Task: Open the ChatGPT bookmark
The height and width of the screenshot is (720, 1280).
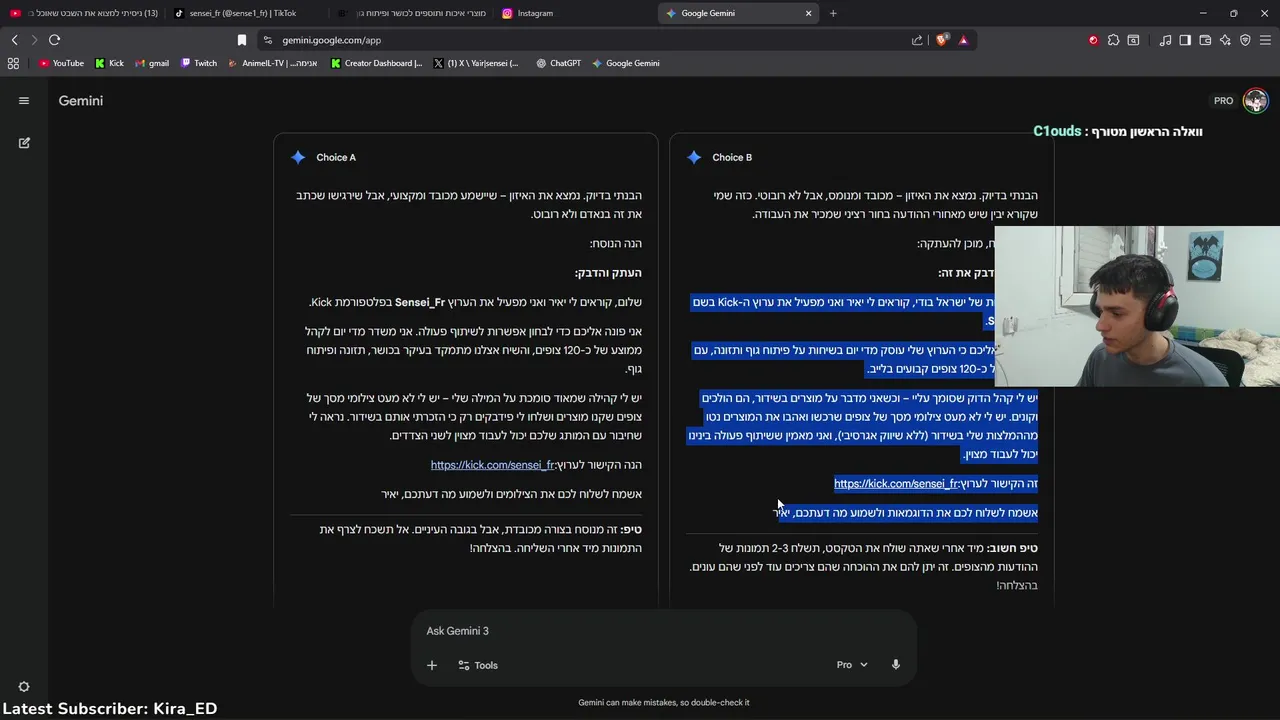Action: pyautogui.click(x=558, y=63)
